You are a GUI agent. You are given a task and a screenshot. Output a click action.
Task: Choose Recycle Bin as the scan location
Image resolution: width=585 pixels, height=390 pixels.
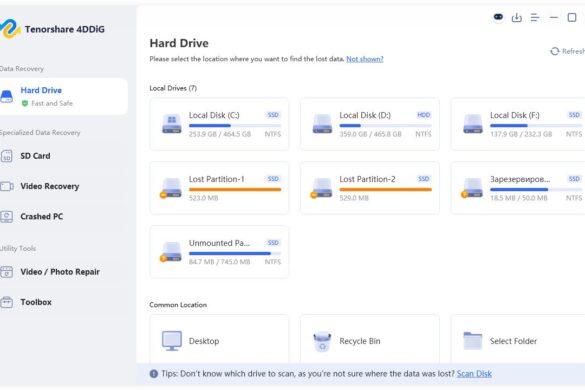coord(370,339)
